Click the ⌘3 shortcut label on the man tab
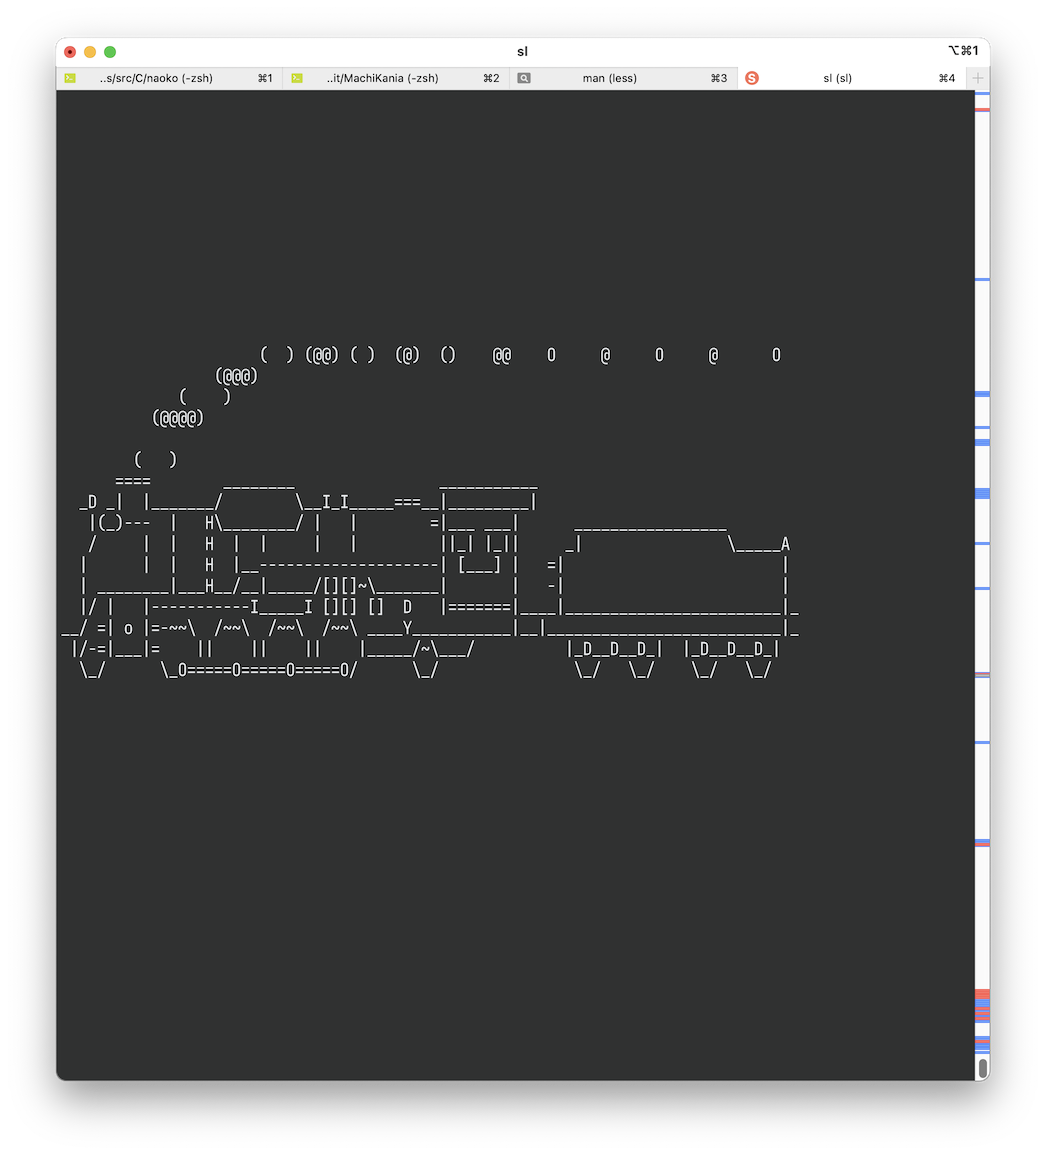 click(718, 77)
